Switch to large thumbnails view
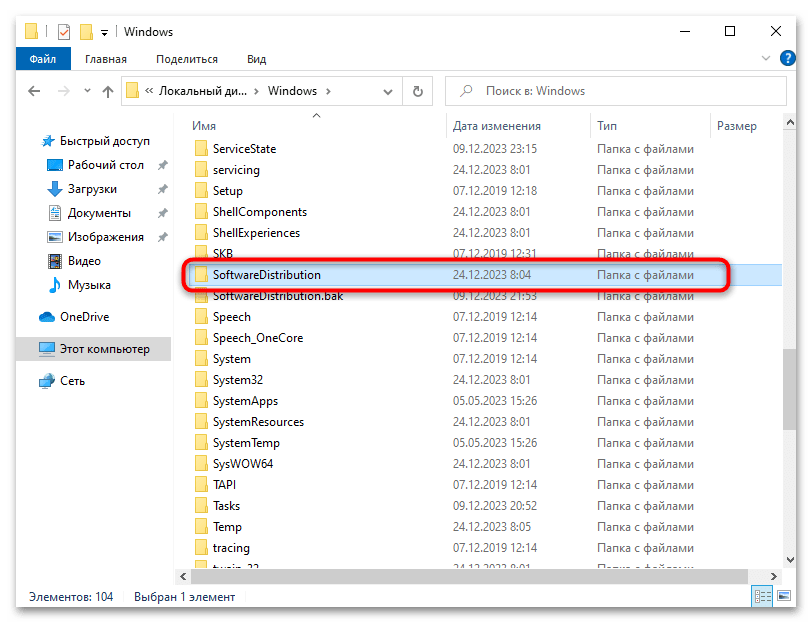Viewport: 812px width, 623px height. 784,596
